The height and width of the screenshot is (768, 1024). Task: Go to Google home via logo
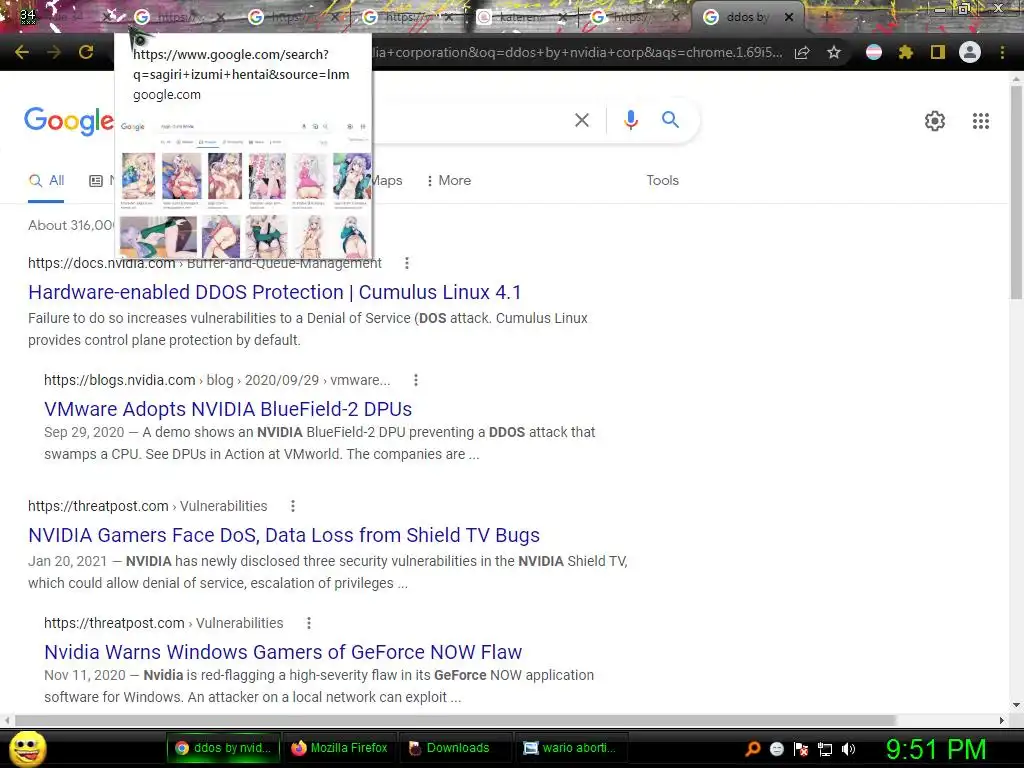click(69, 121)
